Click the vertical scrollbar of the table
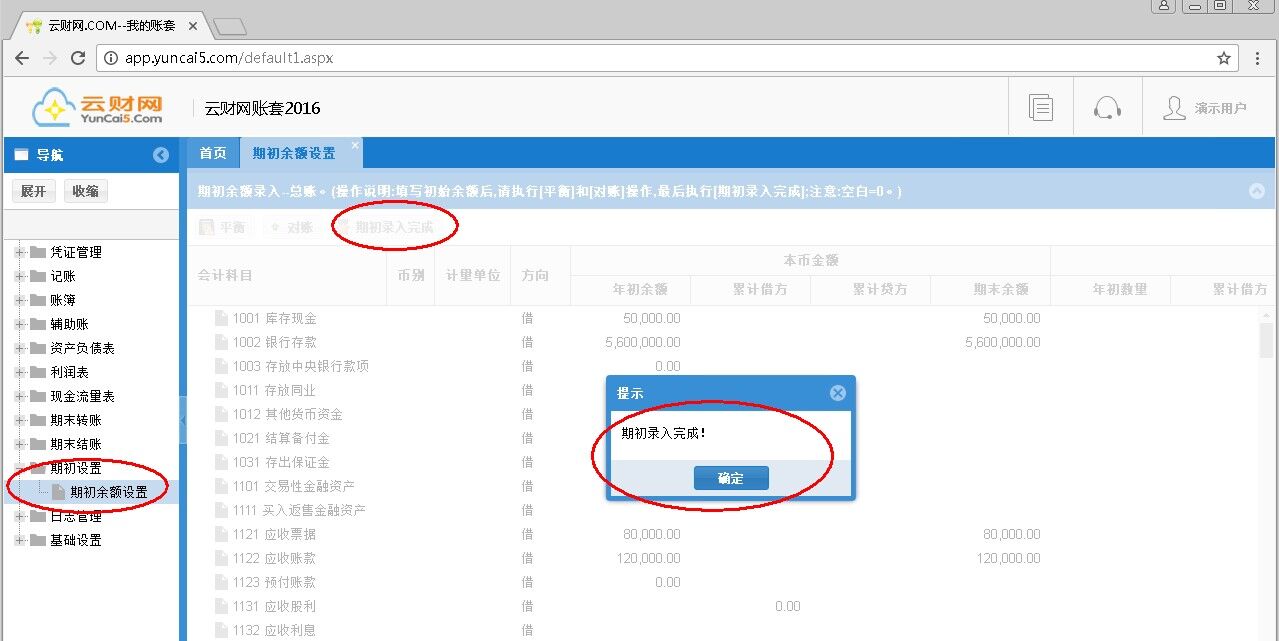This screenshot has width=1279, height=641. (x=1267, y=340)
